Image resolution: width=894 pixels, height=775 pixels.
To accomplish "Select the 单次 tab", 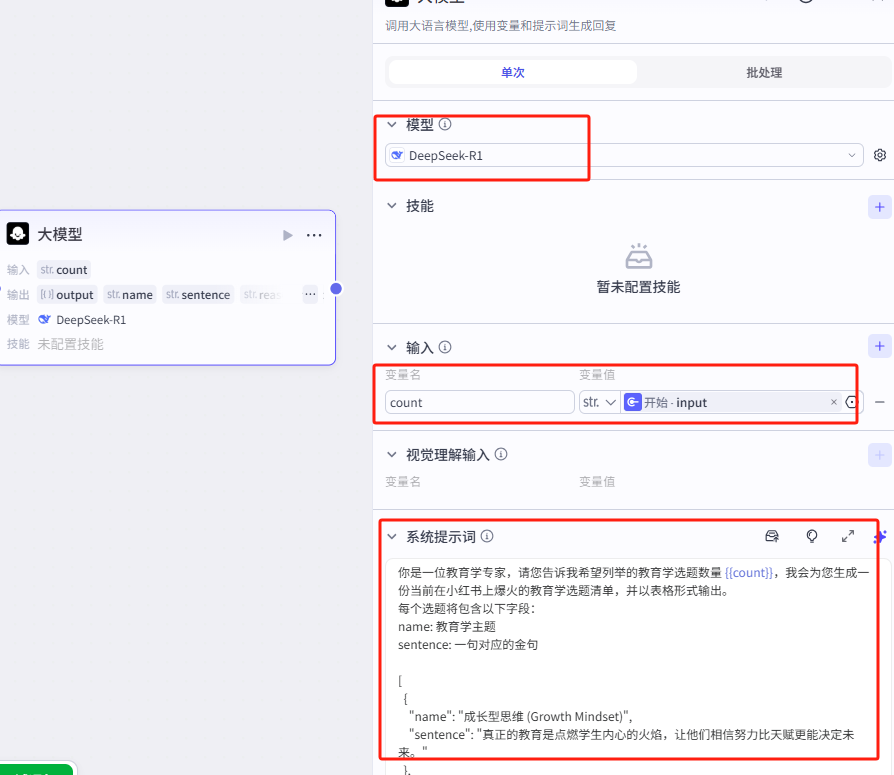I will [x=512, y=72].
